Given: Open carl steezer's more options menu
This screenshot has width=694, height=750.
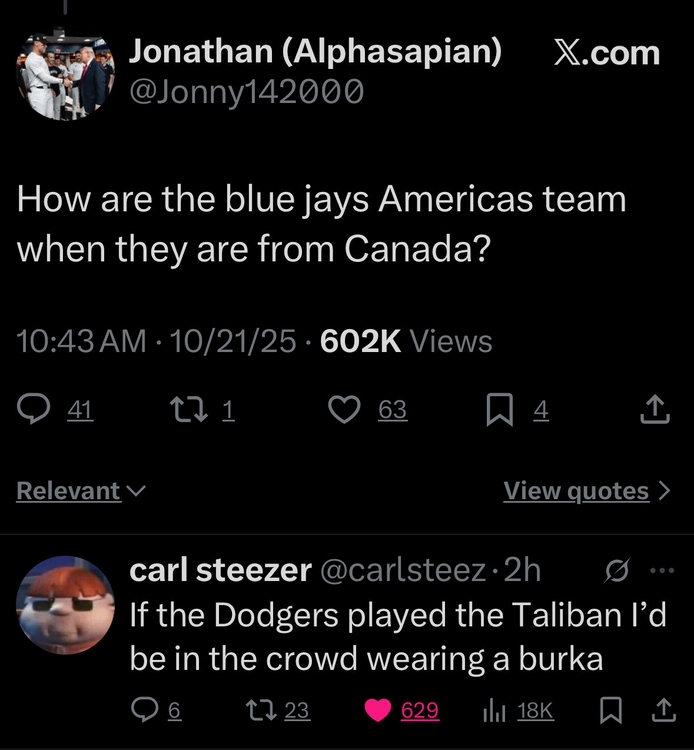Looking at the screenshot, I should pyautogui.click(x=662, y=571).
